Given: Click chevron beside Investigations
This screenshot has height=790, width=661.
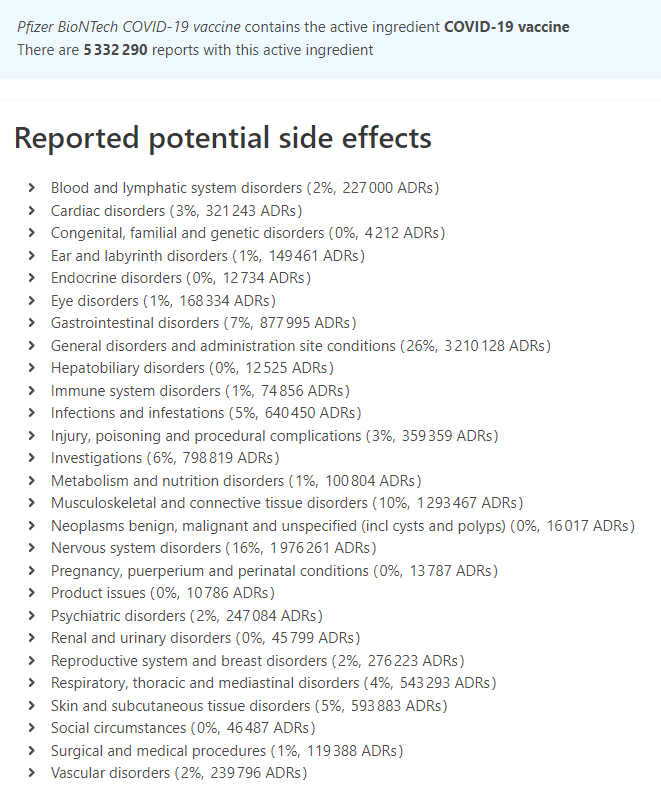Looking at the screenshot, I should click(32, 458).
